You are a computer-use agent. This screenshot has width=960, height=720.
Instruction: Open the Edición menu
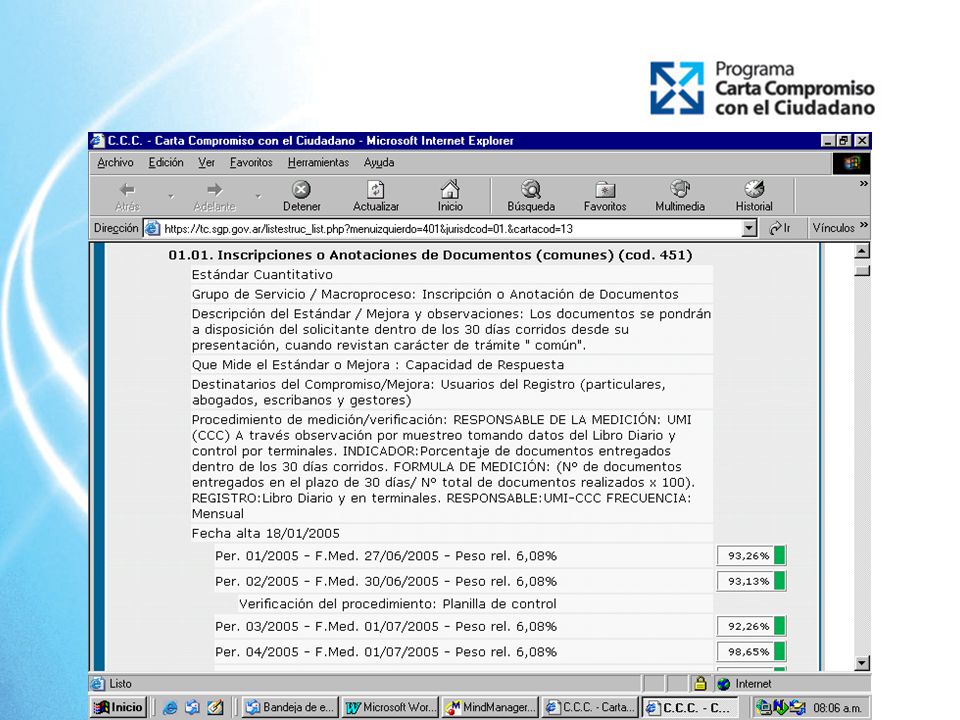click(166, 162)
